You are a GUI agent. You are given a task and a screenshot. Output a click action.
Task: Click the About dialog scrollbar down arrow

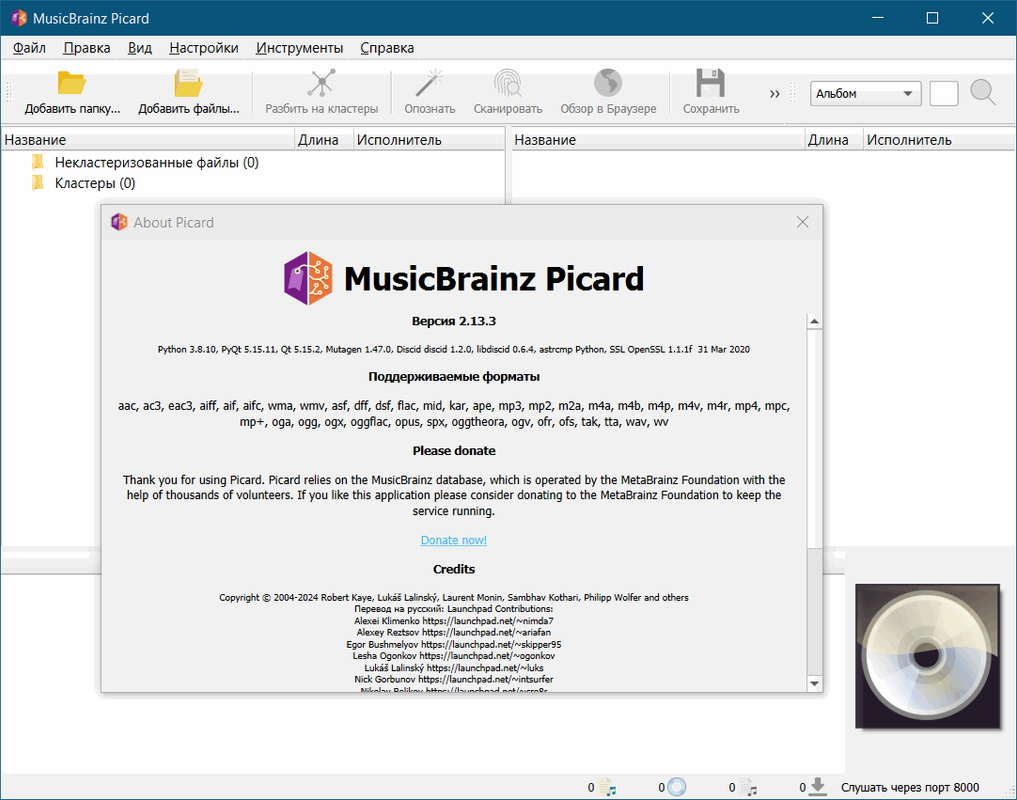click(814, 683)
